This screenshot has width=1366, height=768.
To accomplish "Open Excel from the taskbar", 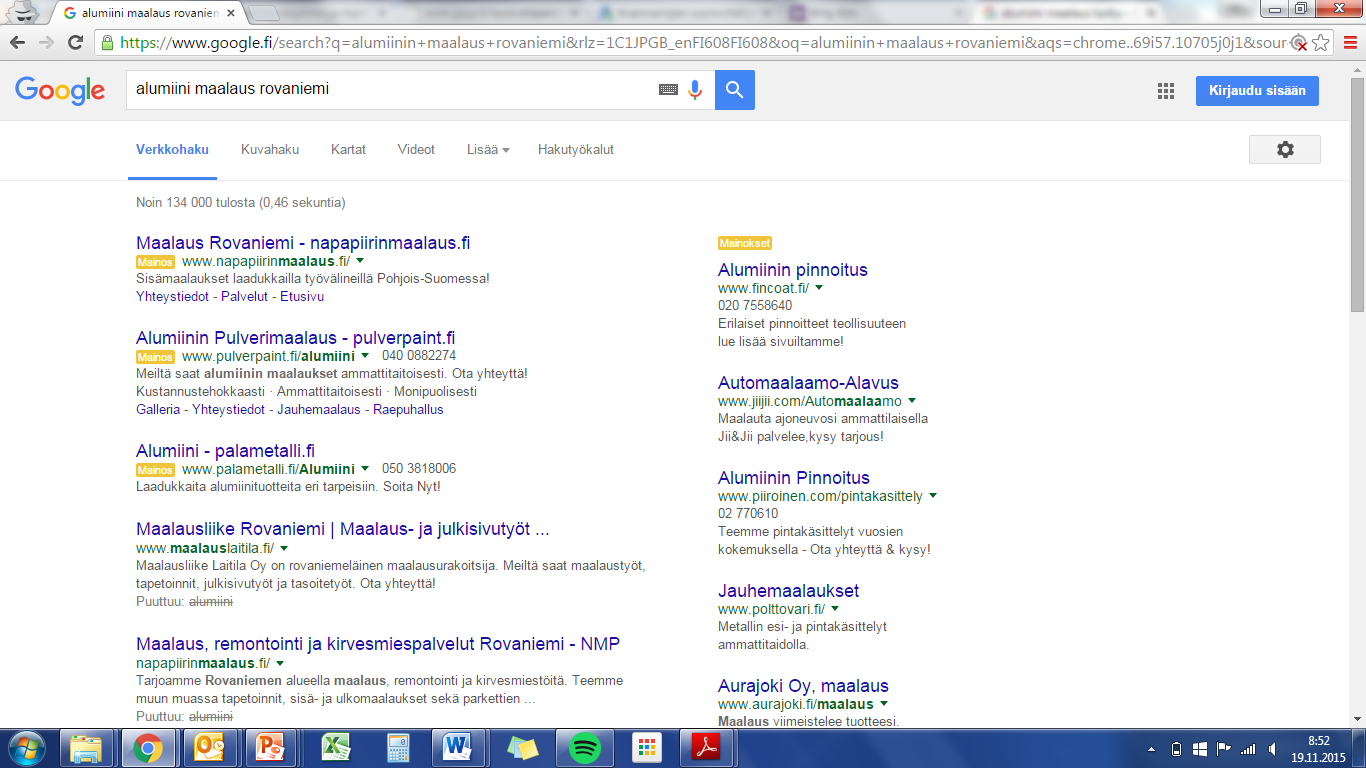I will pyautogui.click(x=335, y=748).
